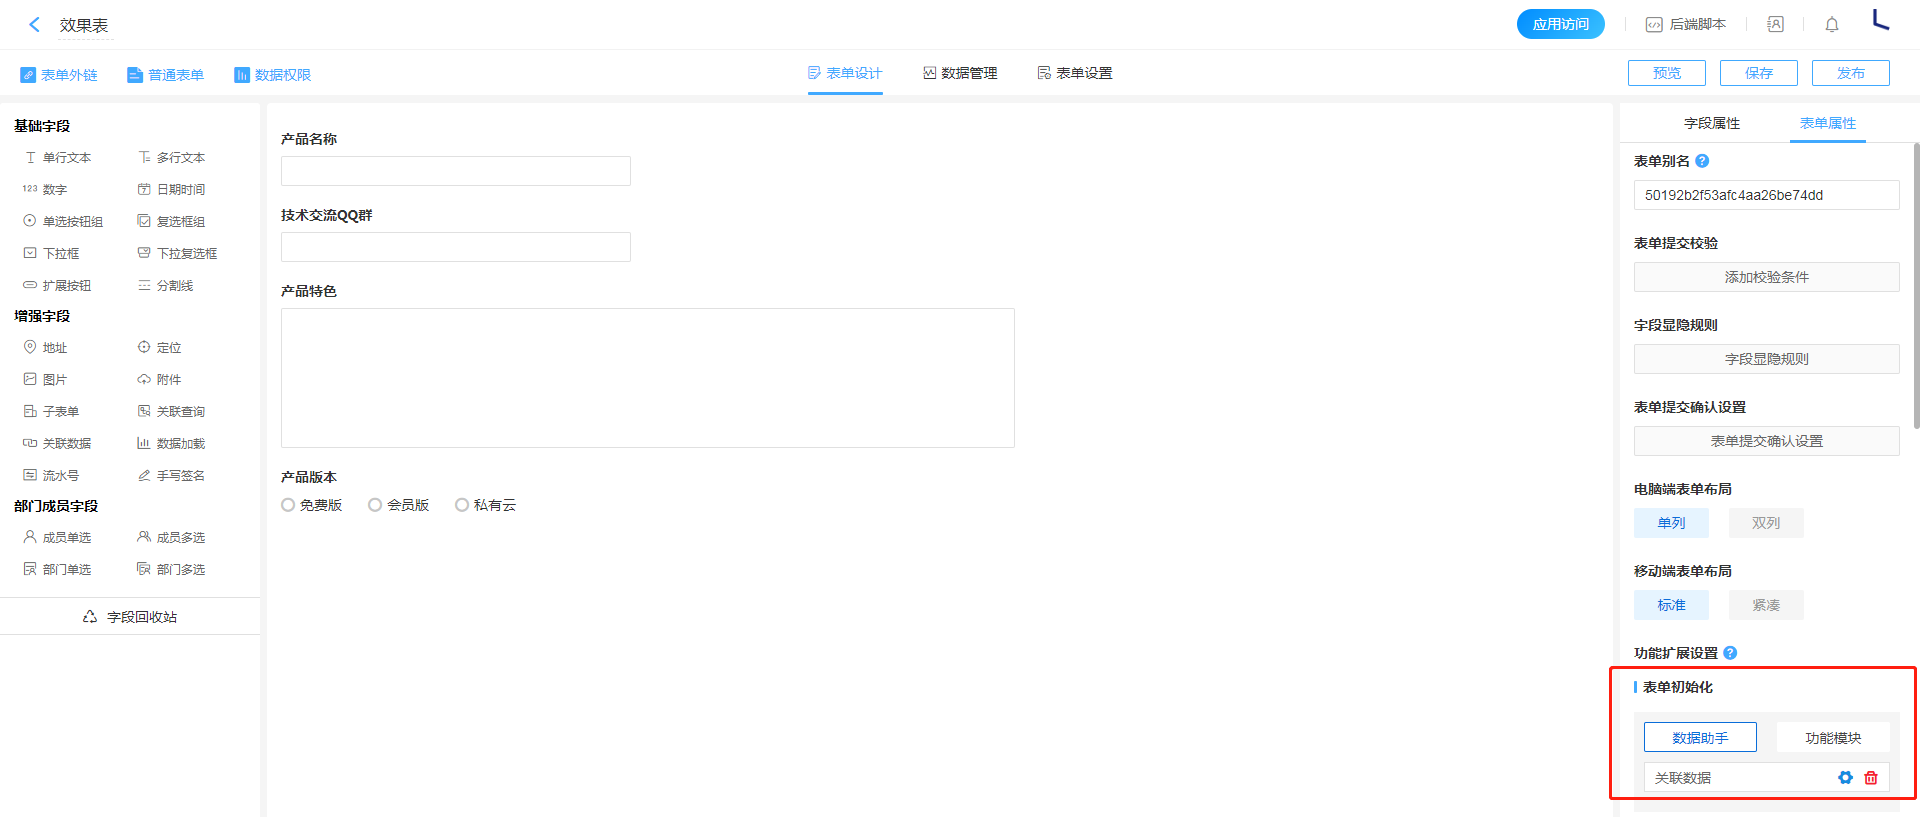Click the 添加校验条件 button

tap(1766, 277)
